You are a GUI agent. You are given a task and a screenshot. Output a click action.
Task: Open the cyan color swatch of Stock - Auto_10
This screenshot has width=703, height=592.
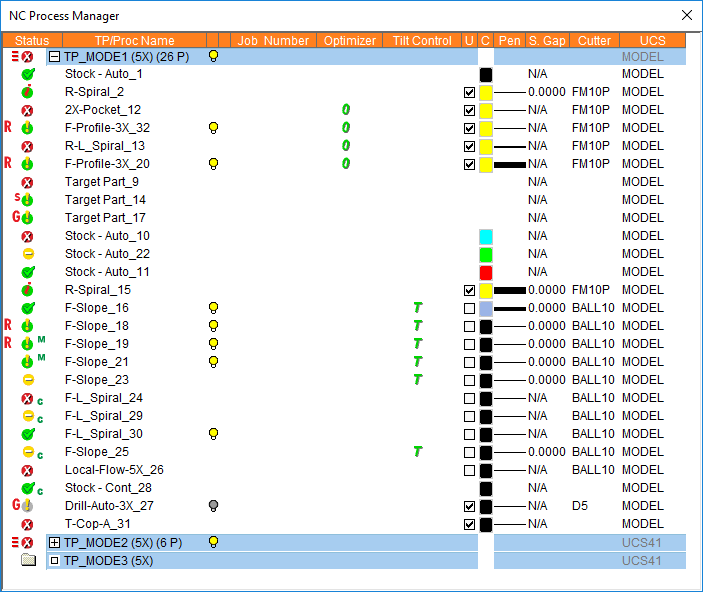point(486,236)
